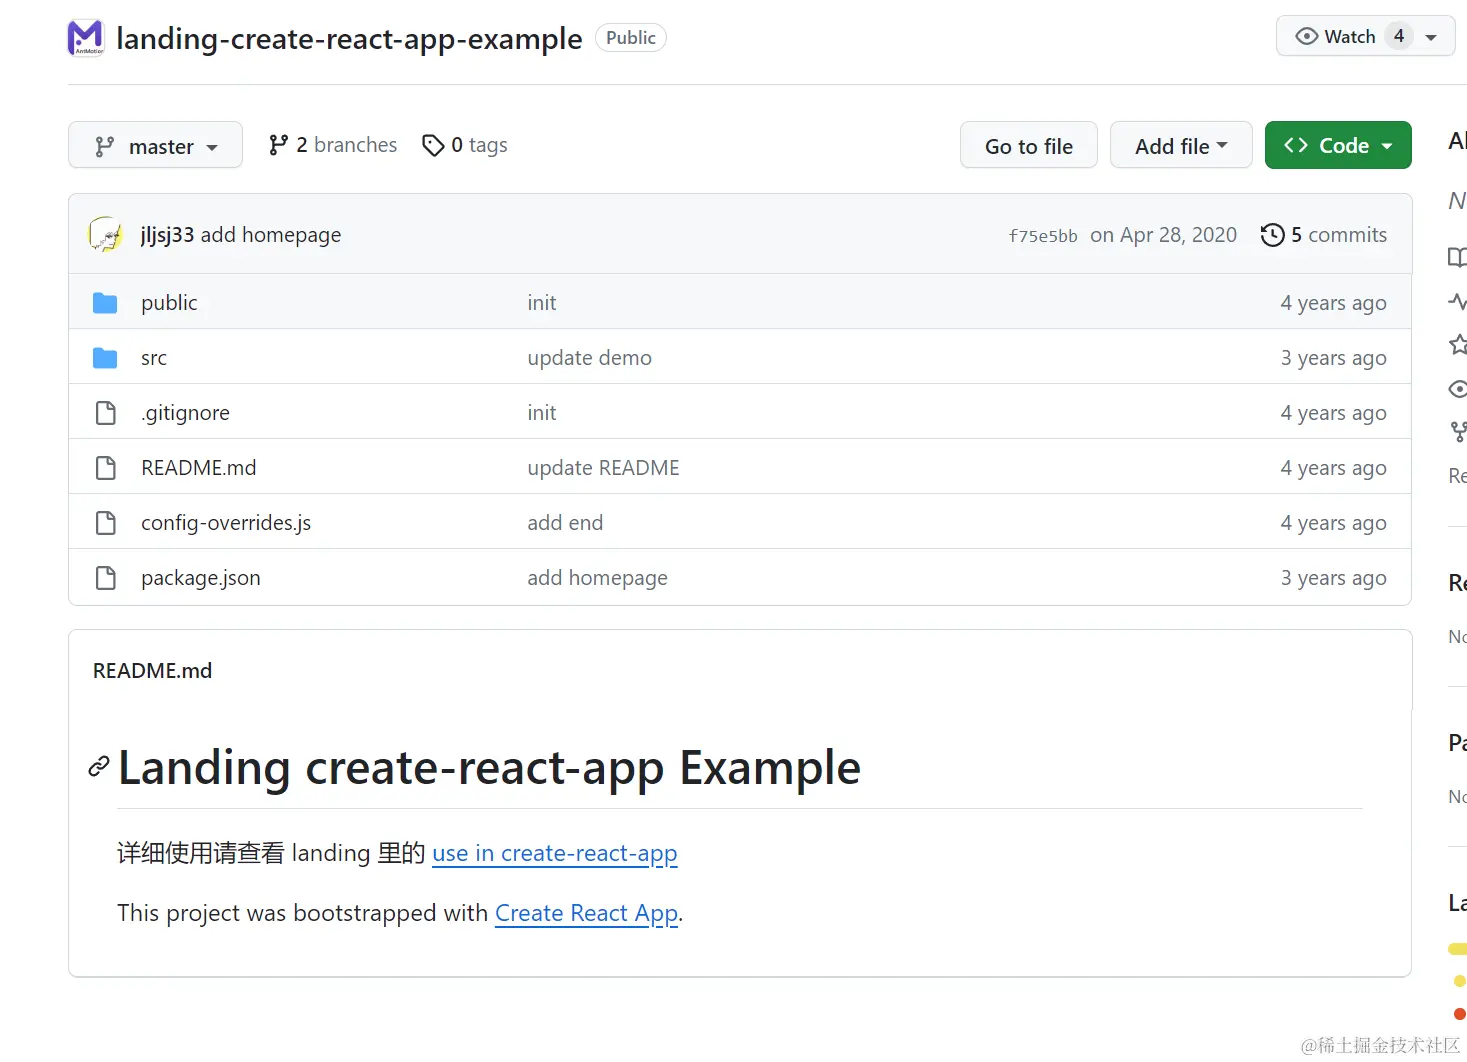Open the package.json file
The width and height of the screenshot is (1467, 1062).
pyautogui.click(x=201, y=578)
